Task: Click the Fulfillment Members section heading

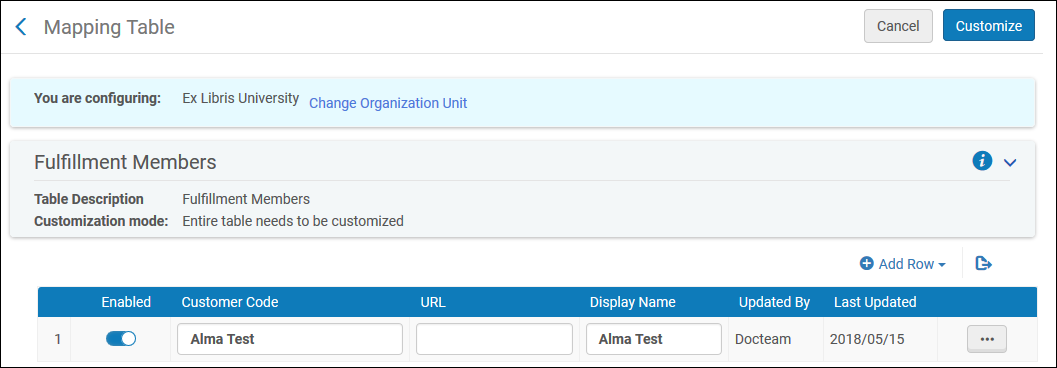Action: pyautogui.click(x=125, y=162)
